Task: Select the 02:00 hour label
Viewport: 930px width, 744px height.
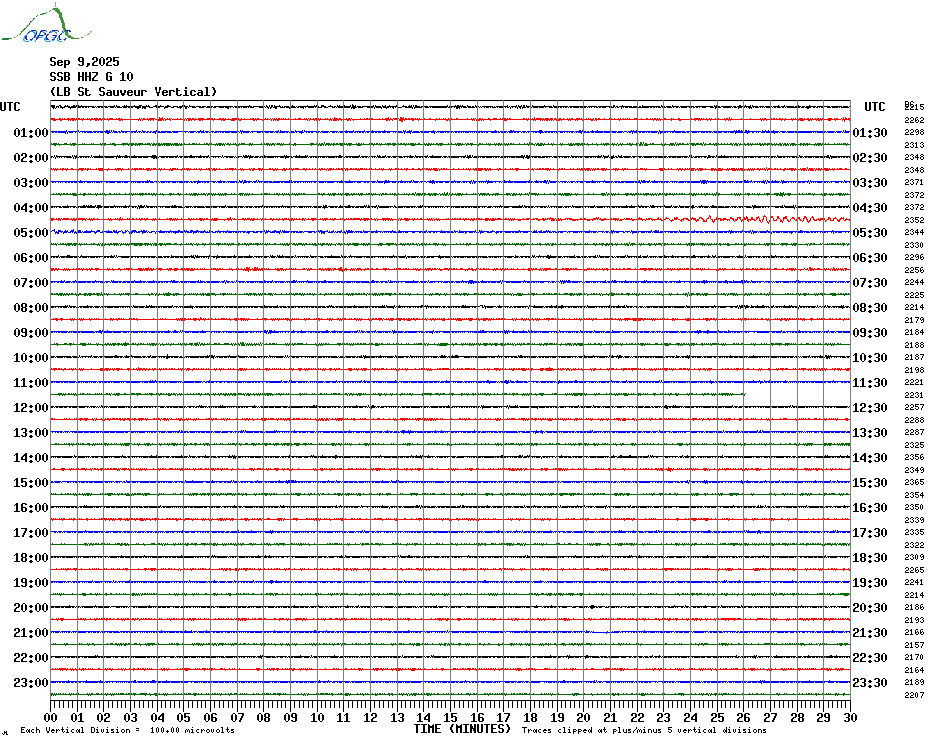Action: pos(31,157)
